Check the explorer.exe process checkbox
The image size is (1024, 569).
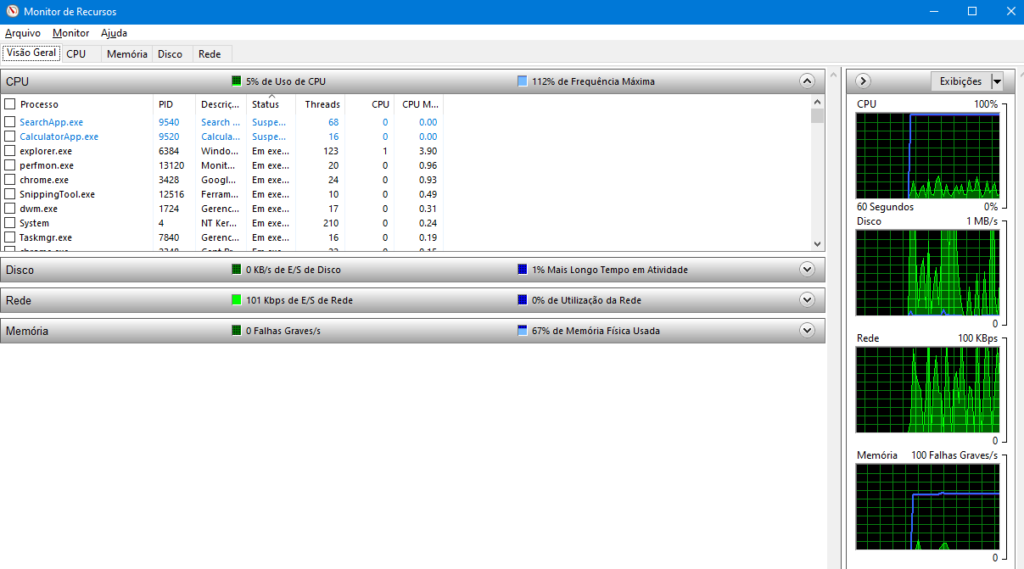click(10, 151)
